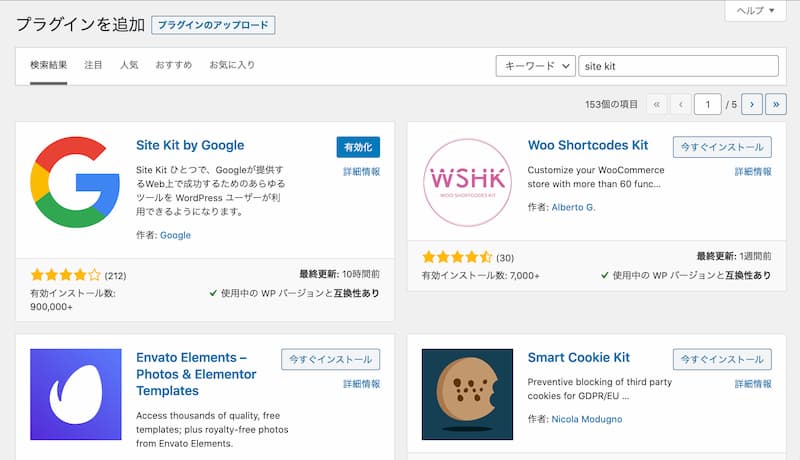
Task: Open 詳細情報 for Woo Shortcodes Kit
Action: pyautogui.click(x=753, y=172)
